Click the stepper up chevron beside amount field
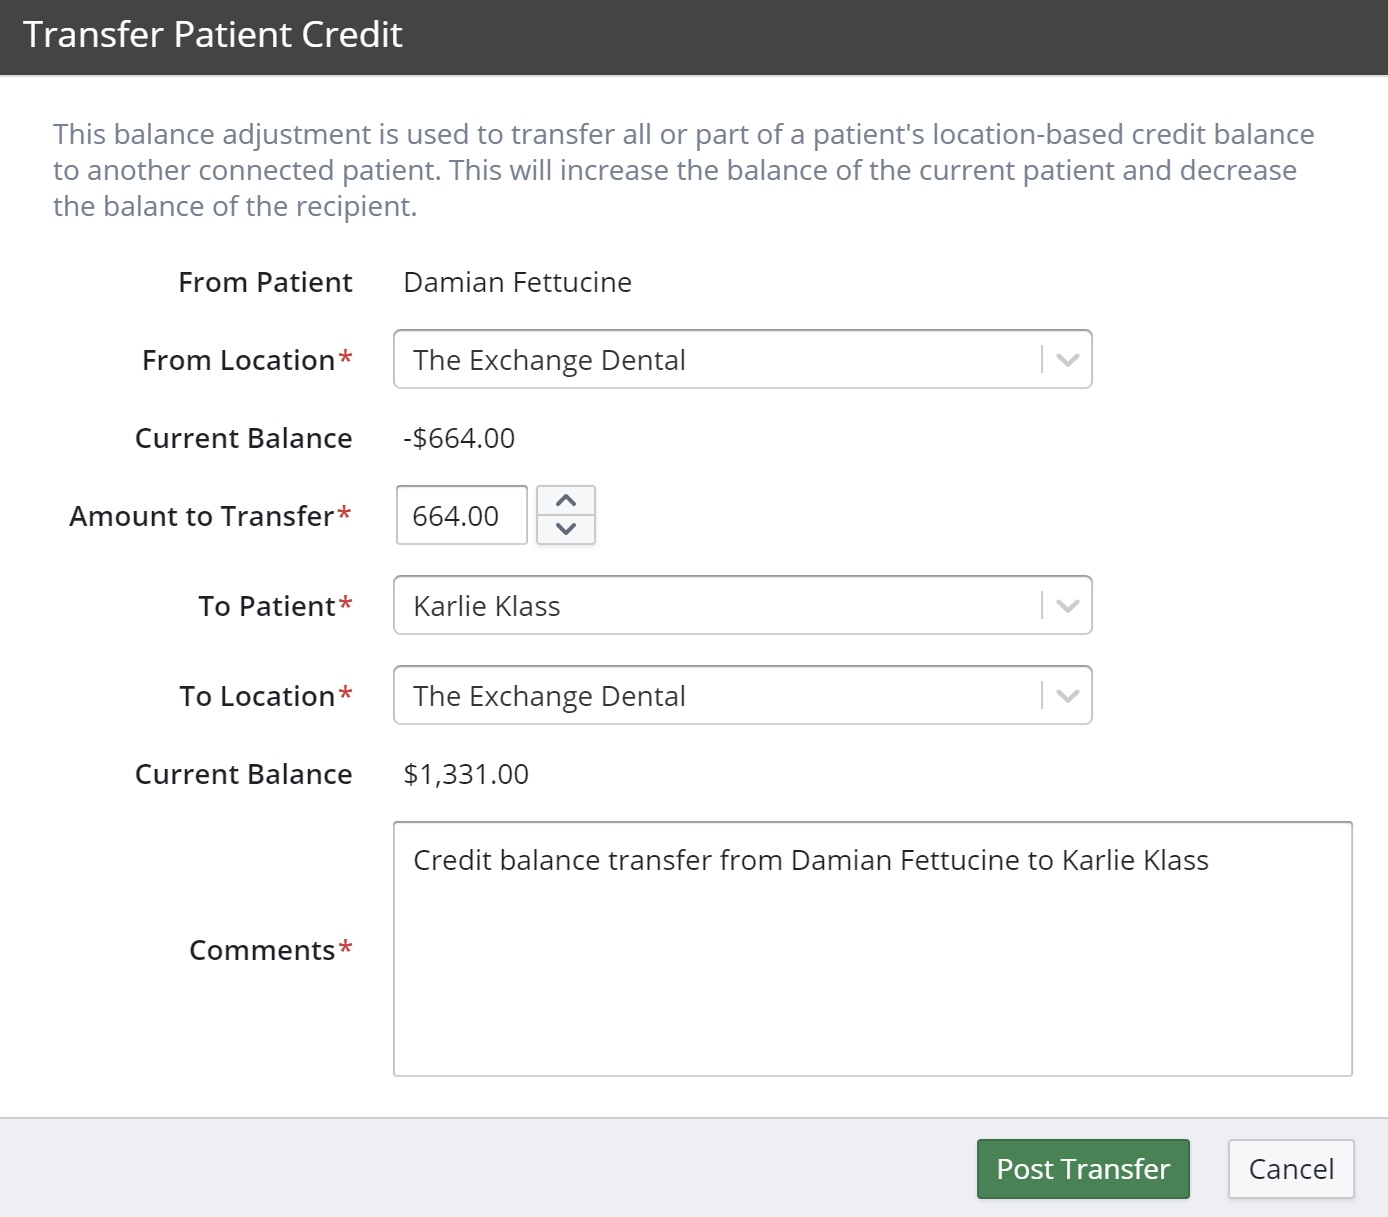Image resolution: width=1388 pixels, height=1217 pixels. 566,499
